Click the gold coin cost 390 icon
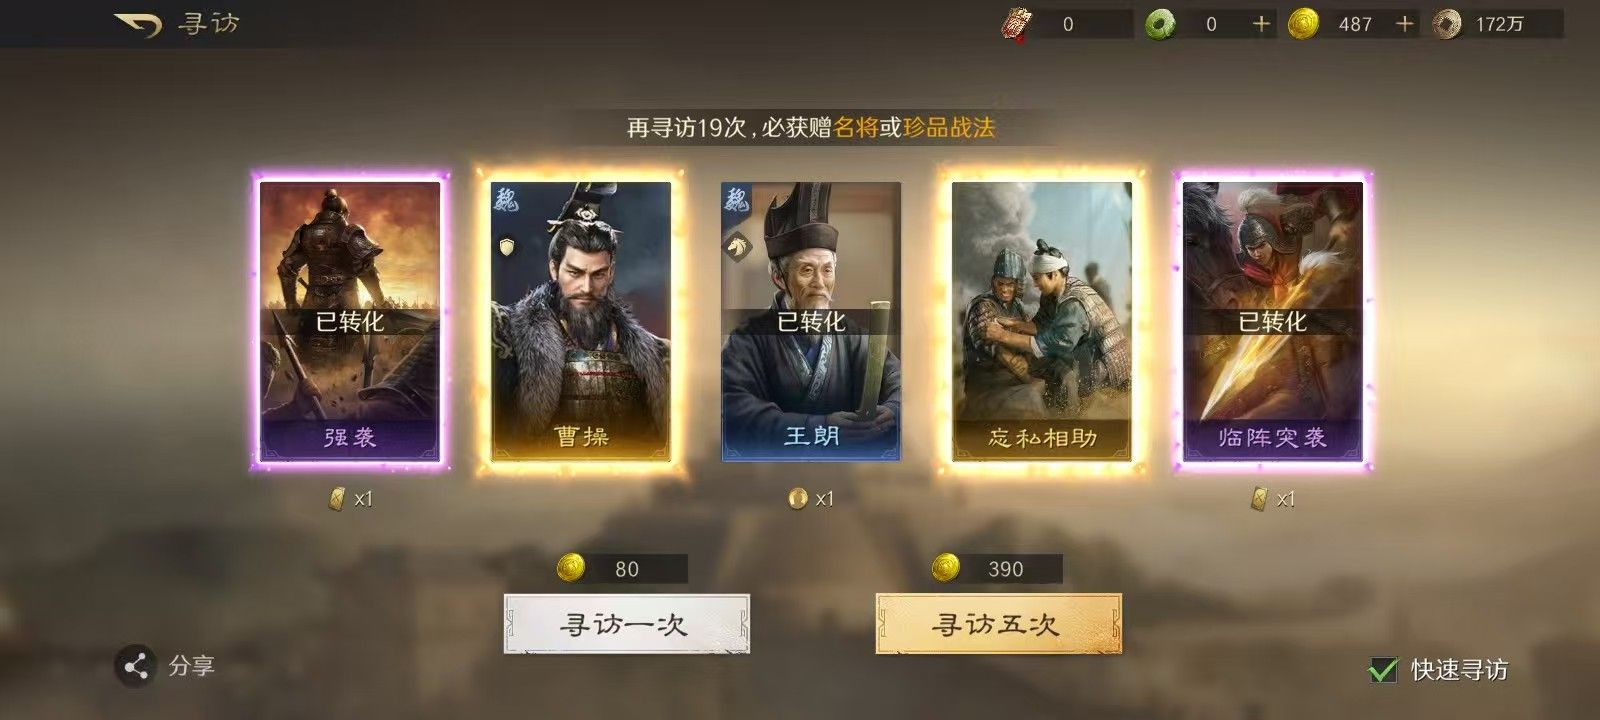Screen dimensions: 1600x720 pos(945,568)
